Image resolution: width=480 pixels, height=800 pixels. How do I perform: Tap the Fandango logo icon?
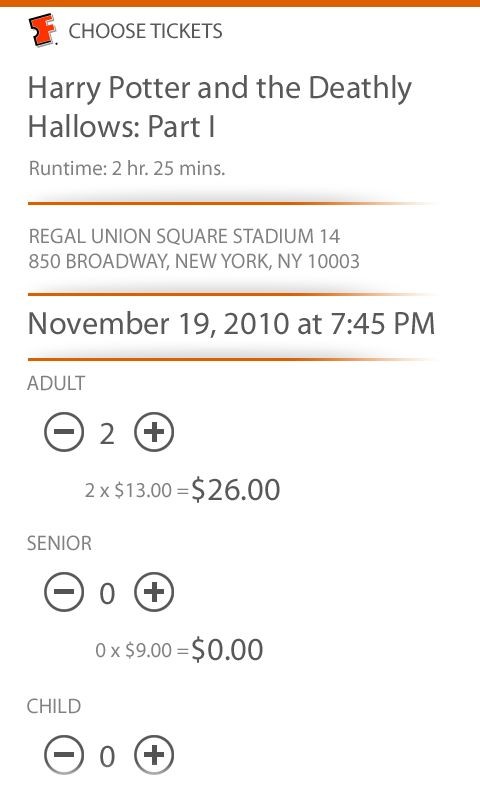coord(42,30)
